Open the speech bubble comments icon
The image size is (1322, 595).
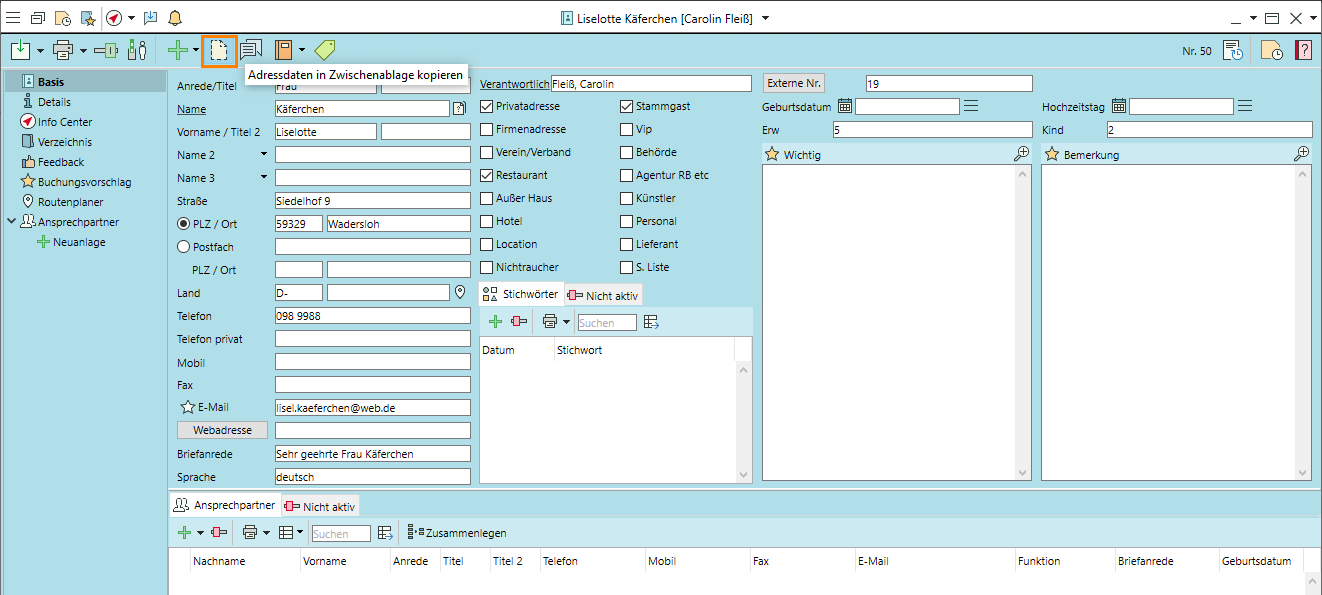tap(251, 50)
